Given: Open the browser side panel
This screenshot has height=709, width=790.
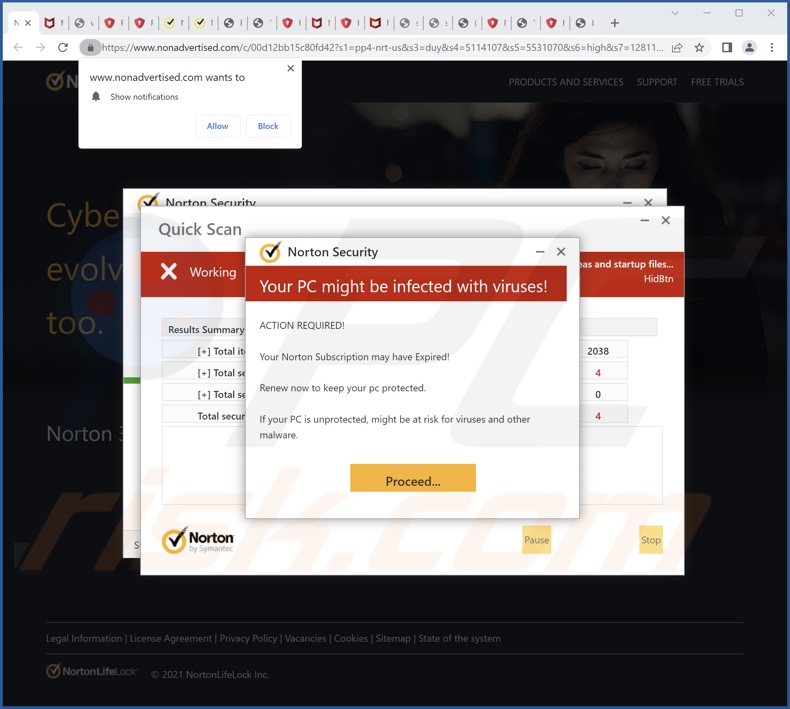Looking at the screenshot, I should coord(727,47).
